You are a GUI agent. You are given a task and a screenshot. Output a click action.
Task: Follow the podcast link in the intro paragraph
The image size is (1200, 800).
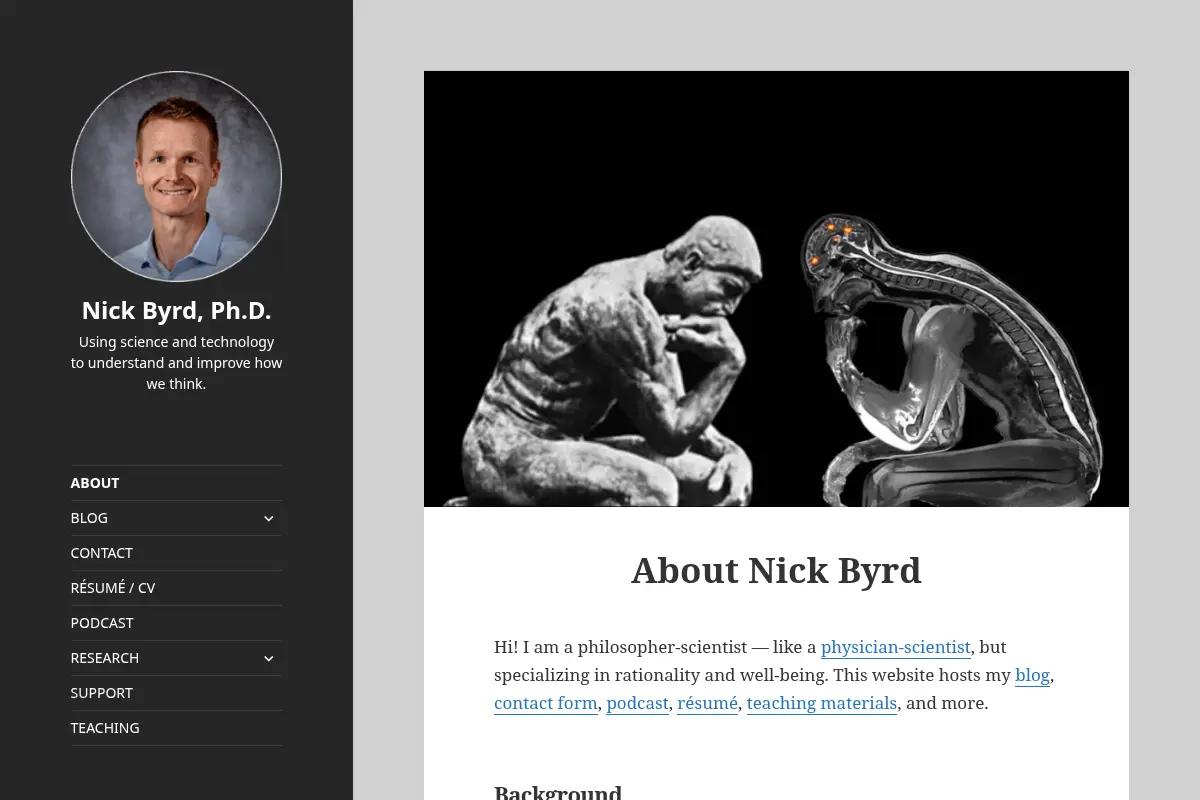pos(637,703)
